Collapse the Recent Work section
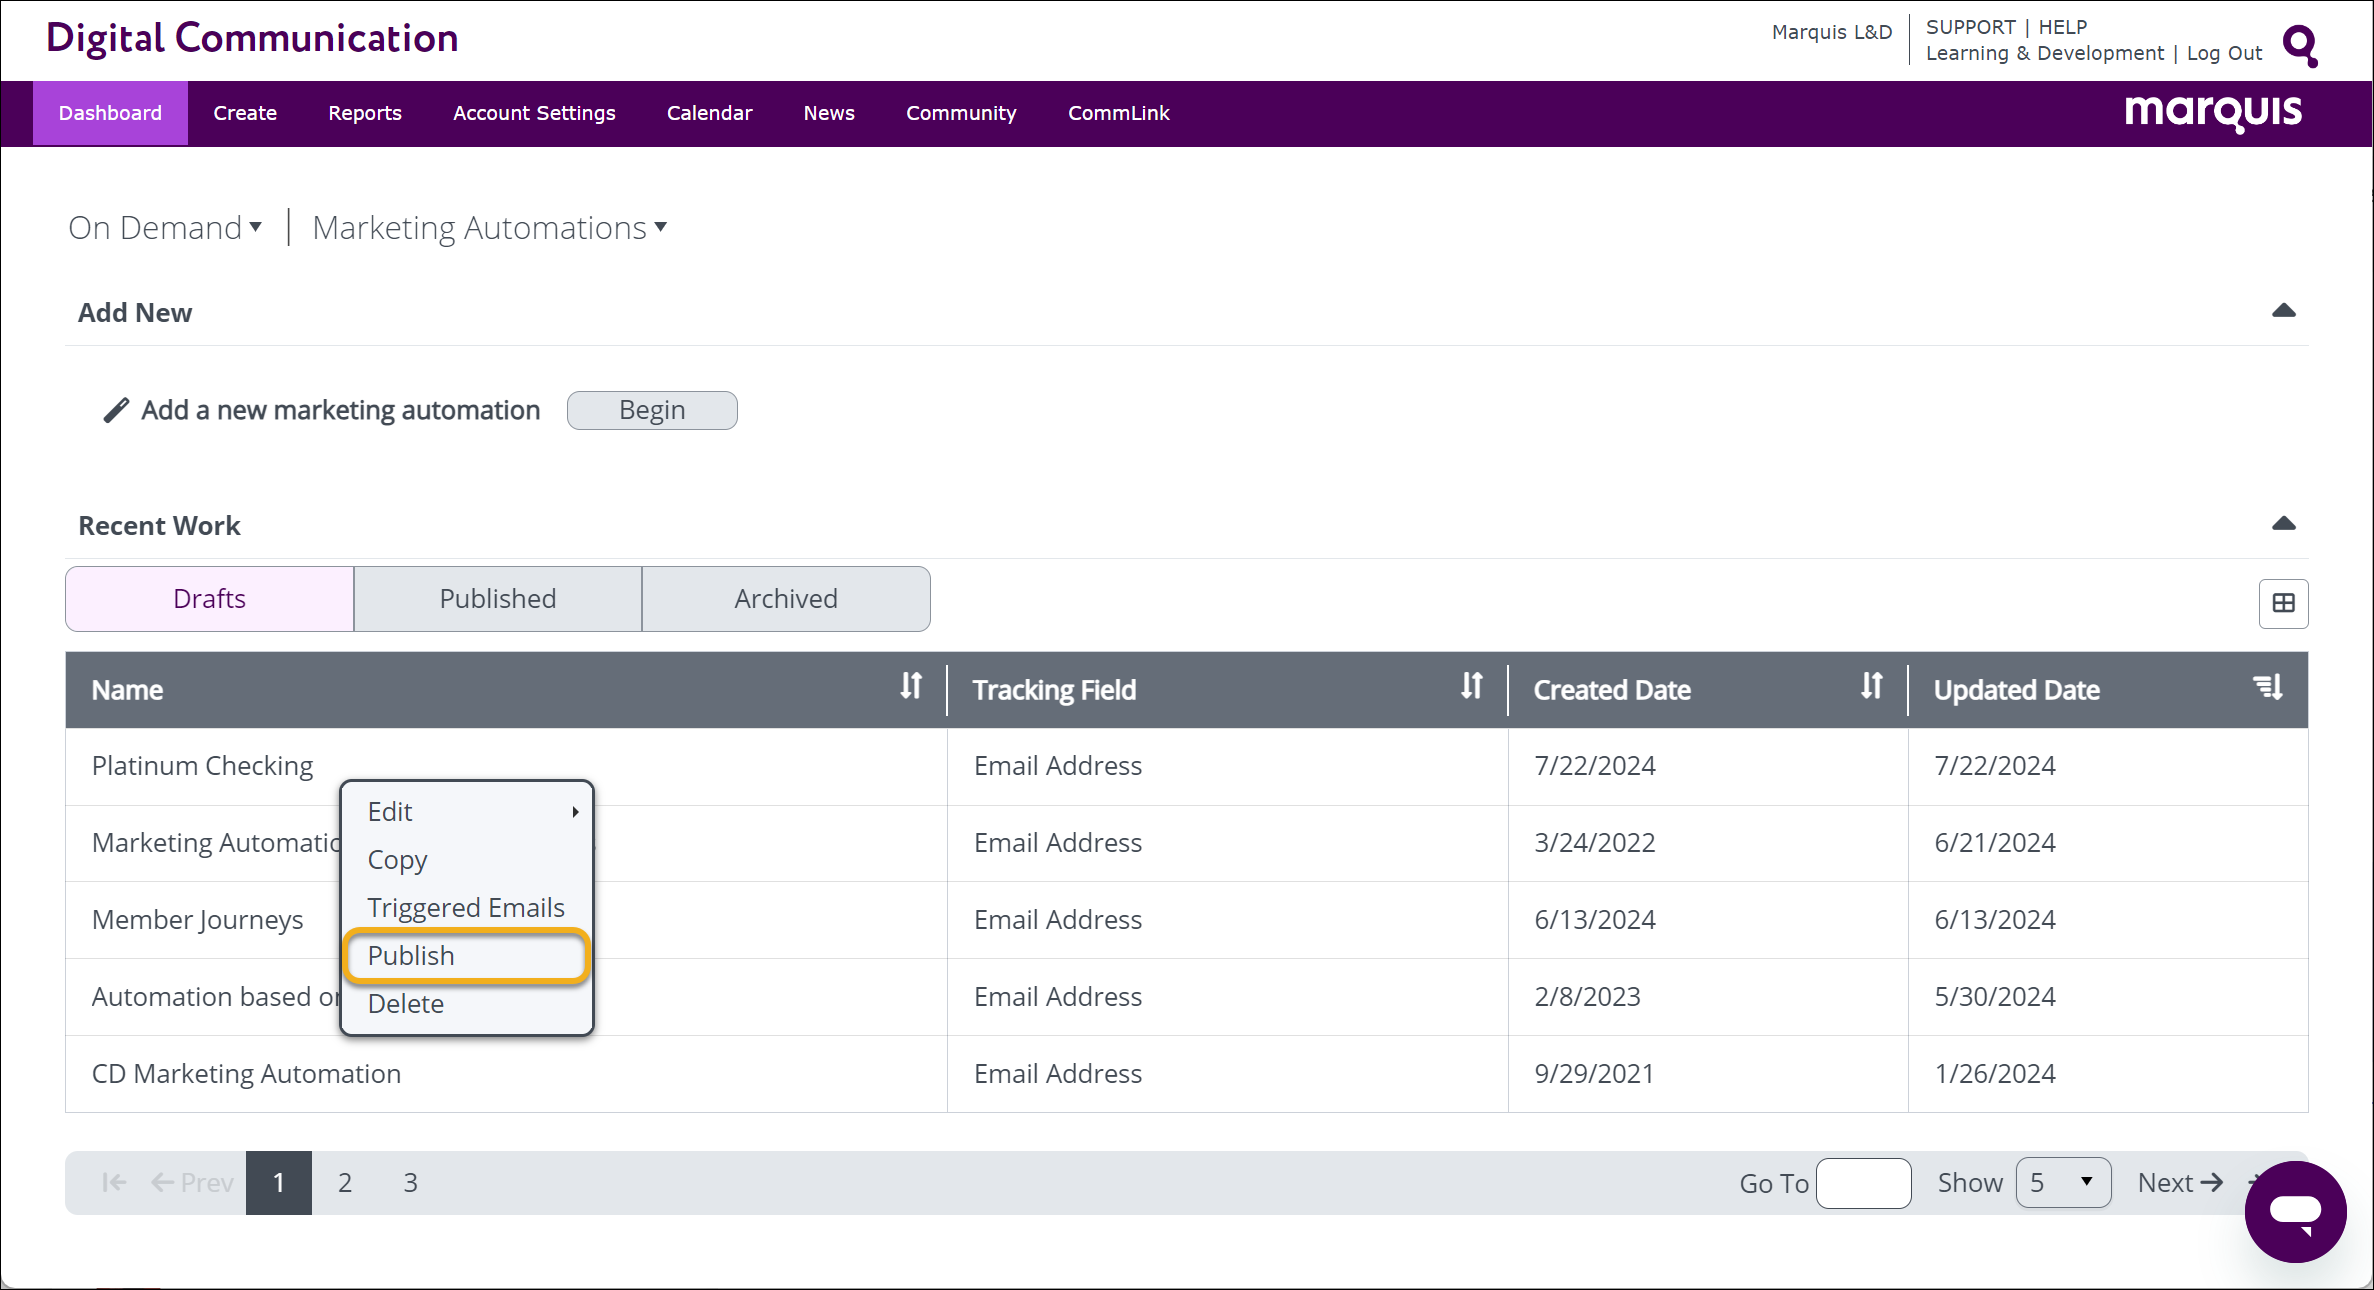Viewport: 2374px width, 1290px height. point(2283,524)
